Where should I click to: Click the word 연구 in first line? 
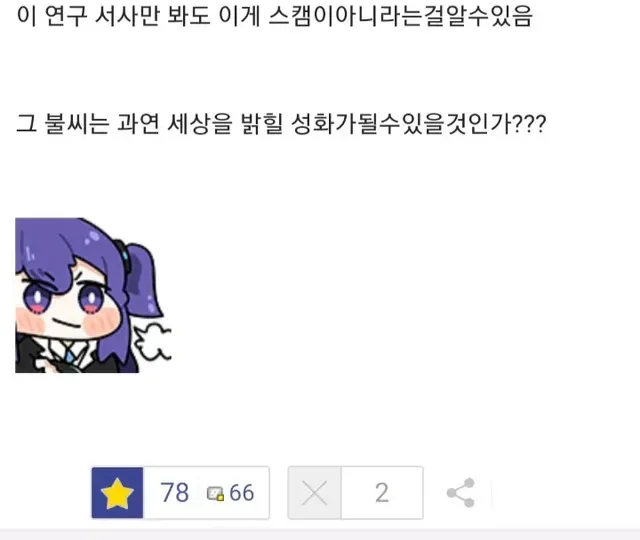[x=65, y=16]
